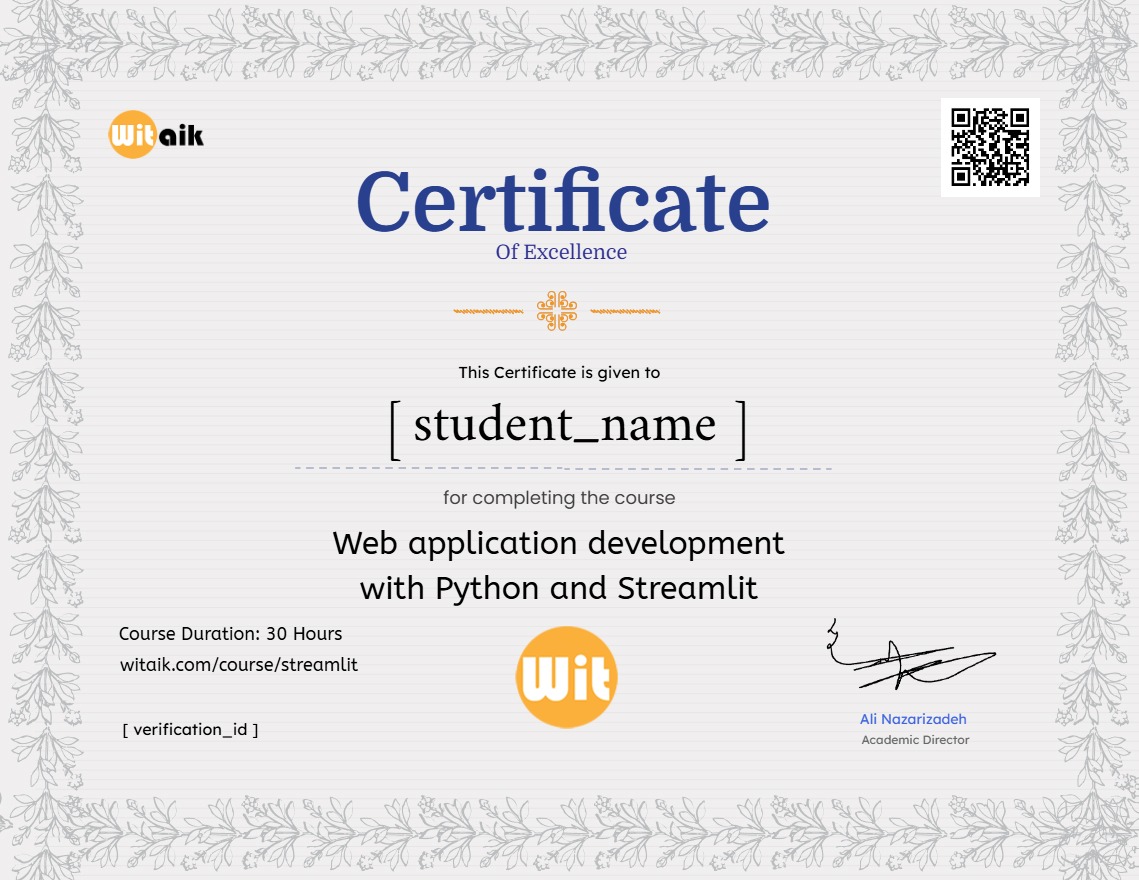Screen dimensions: 1139x880
Task: Click 'Web application development' title line
Action: pos(559,544)
